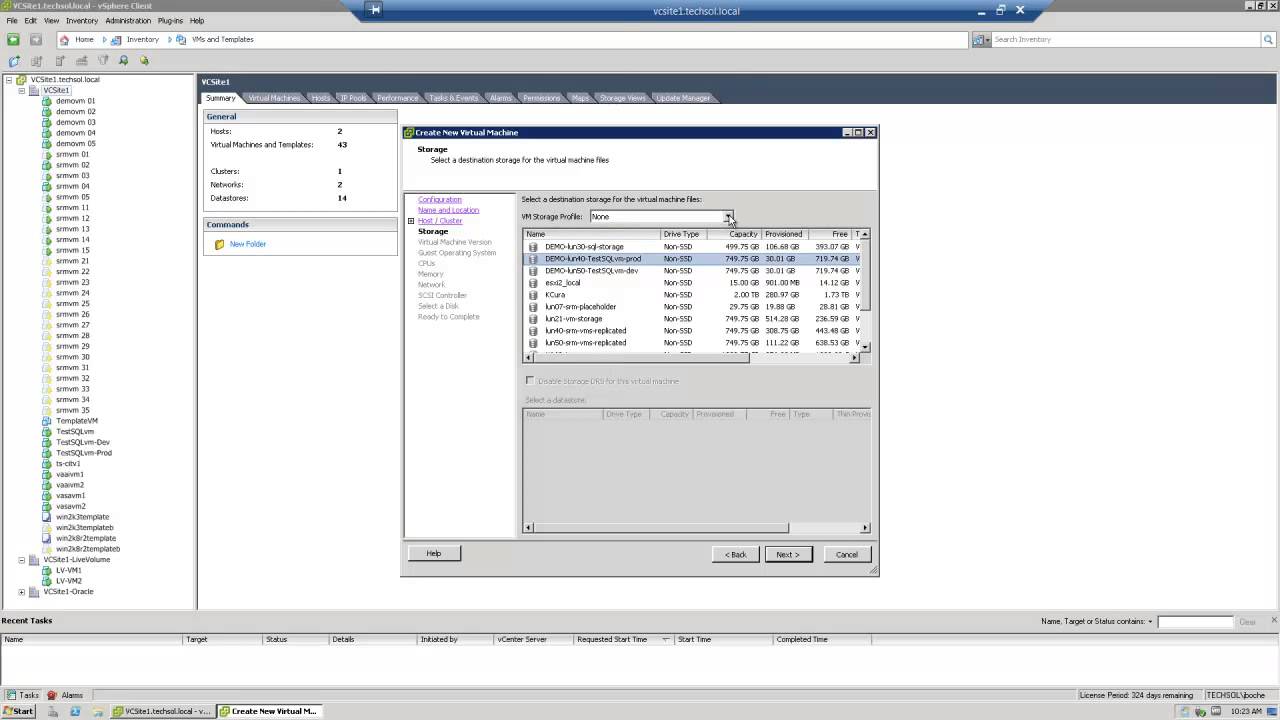Select LV-VM1 in the inventory tree
Viewport: 1280px width, 720px height.
(x=69, y=570)
